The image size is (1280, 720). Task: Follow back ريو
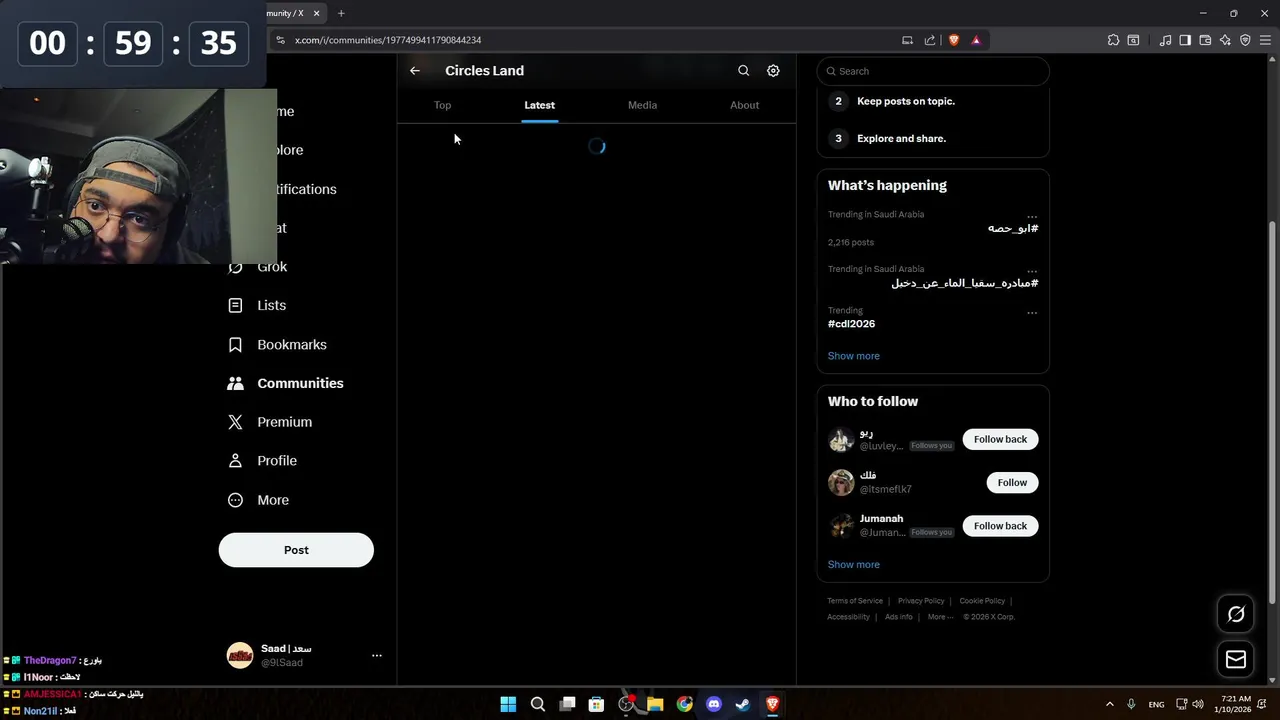[1000, 439]
